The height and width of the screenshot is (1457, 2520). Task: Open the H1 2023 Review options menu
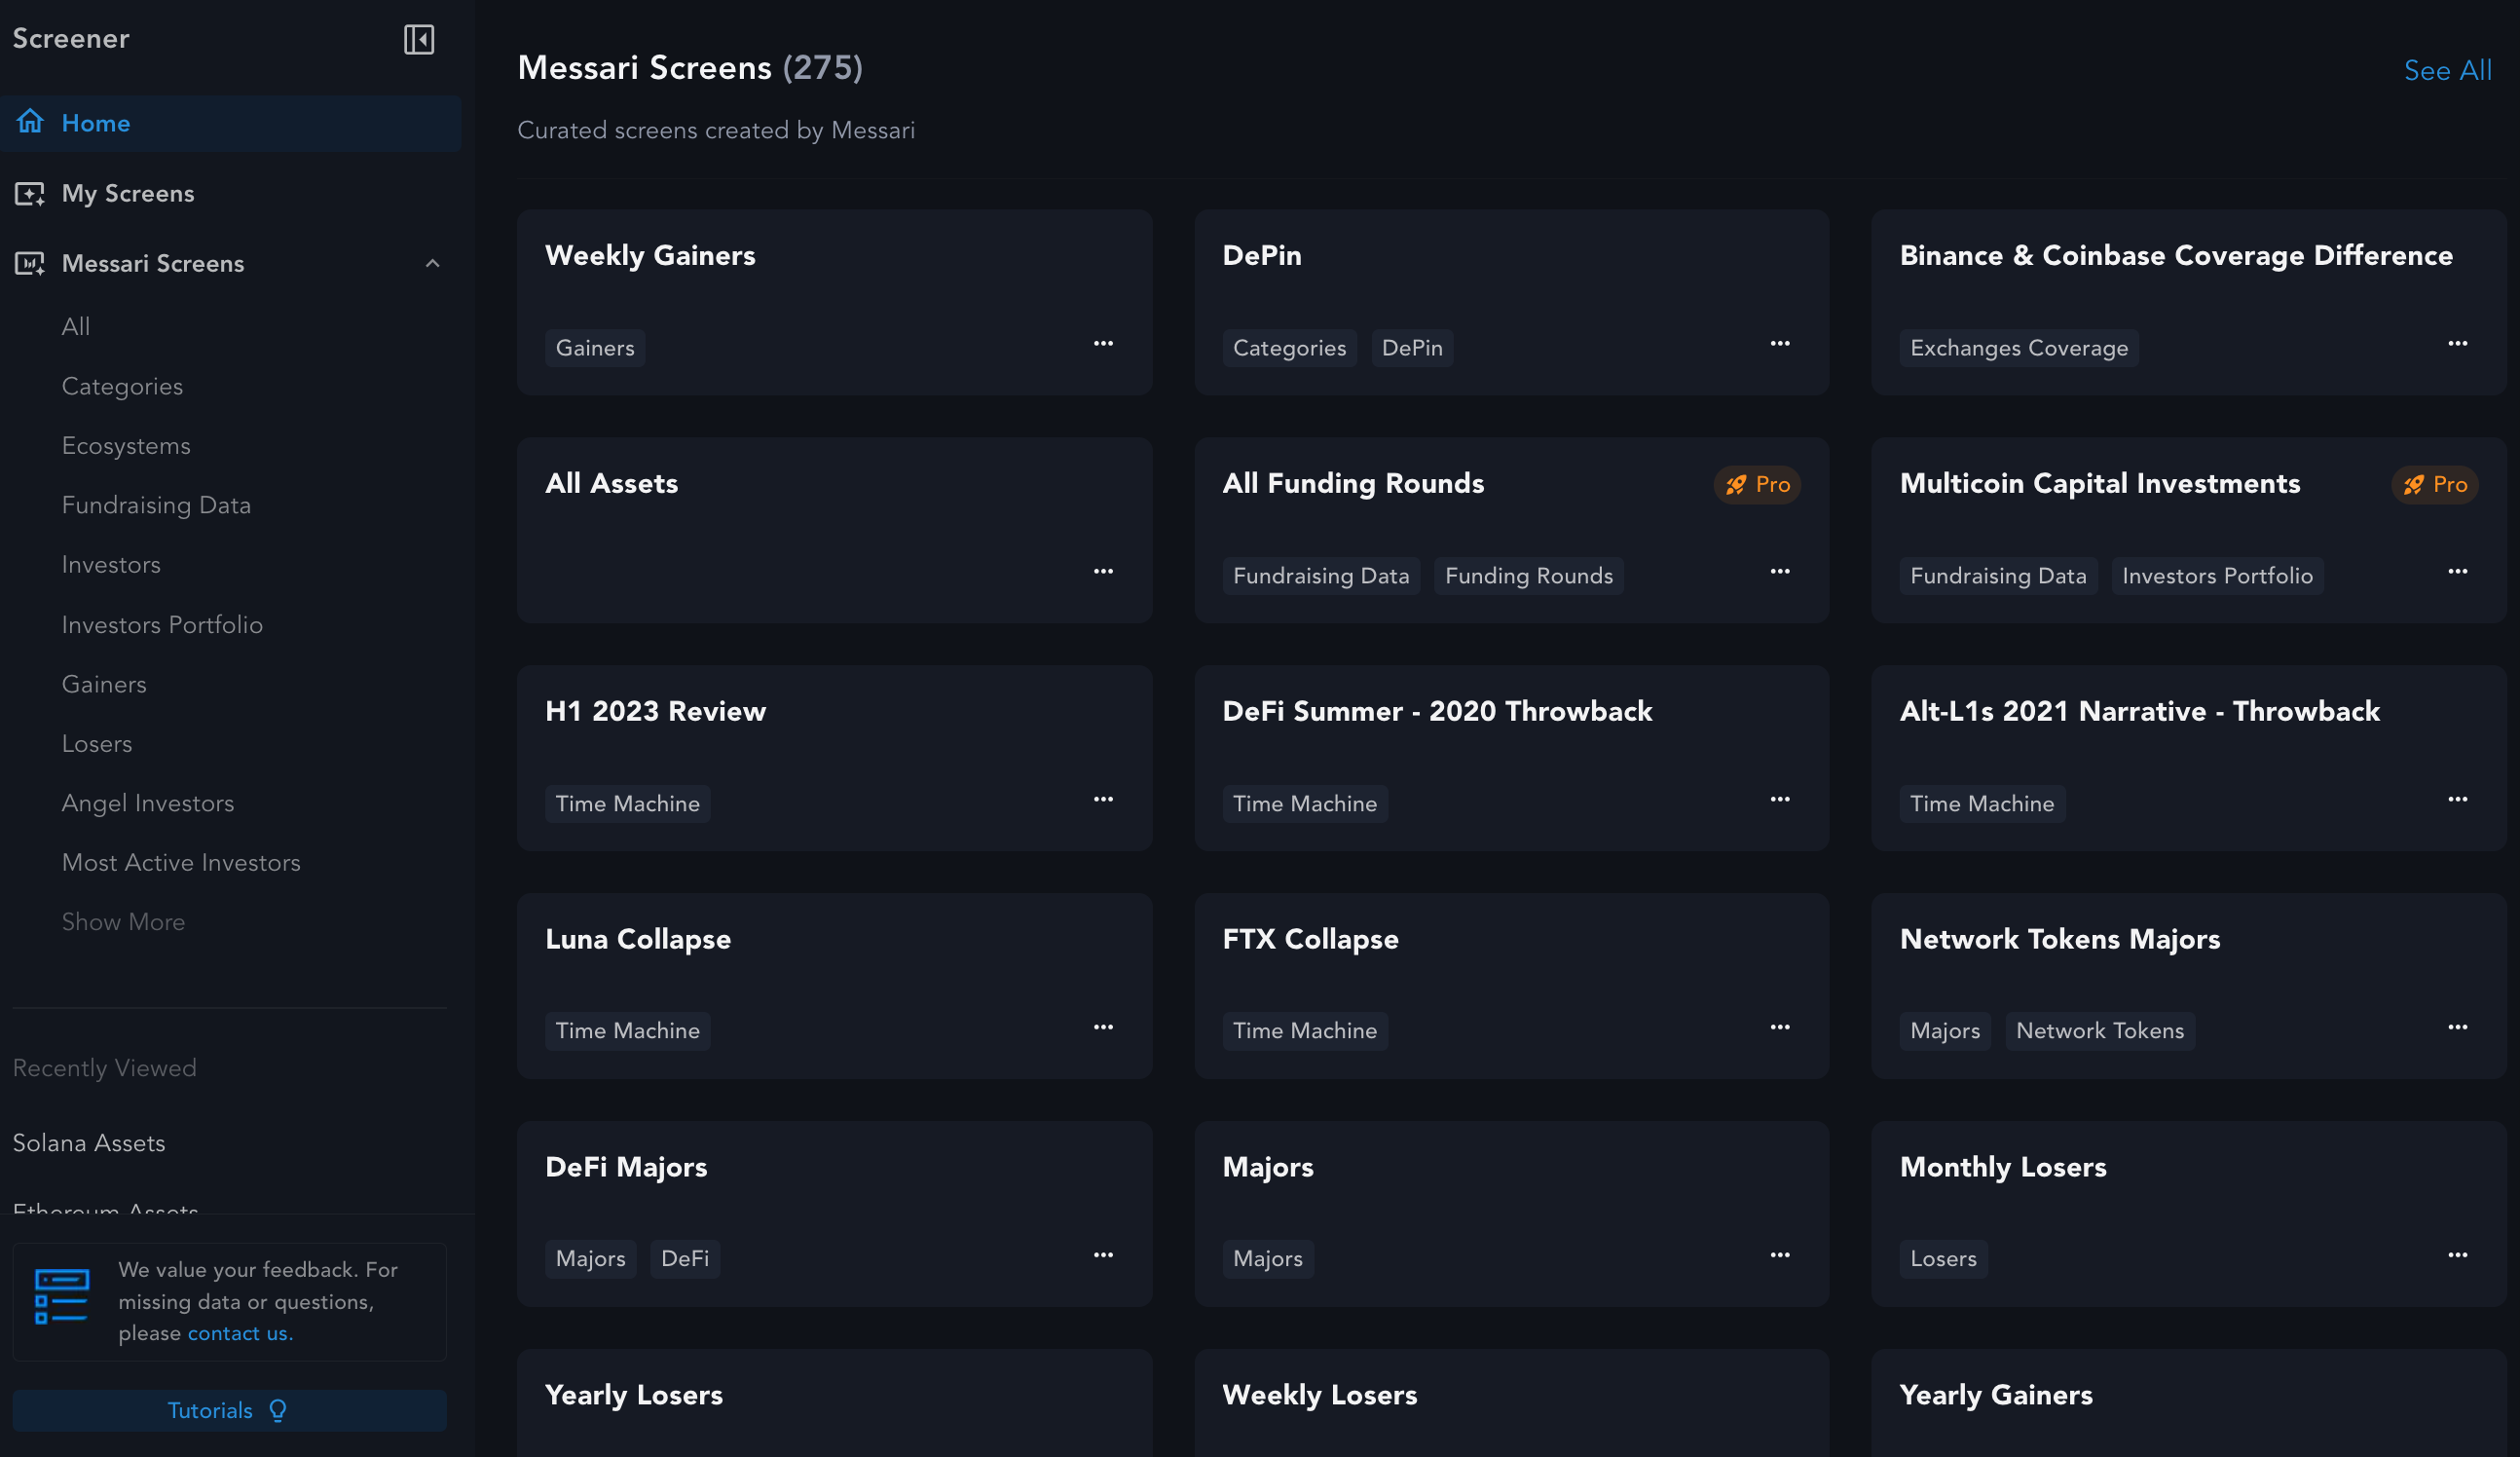[1103, 799]
